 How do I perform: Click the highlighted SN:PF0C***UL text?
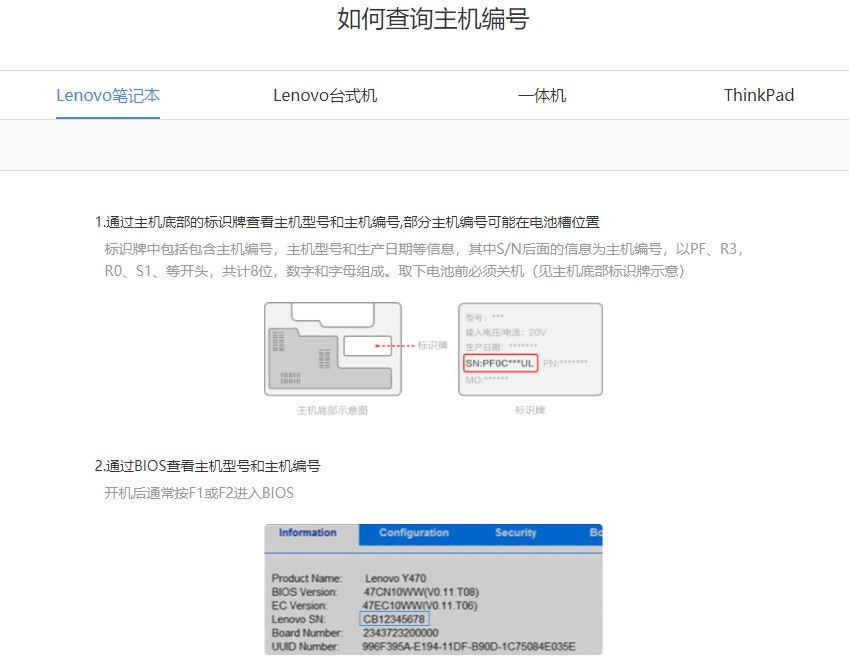click(x=500, y=363)
